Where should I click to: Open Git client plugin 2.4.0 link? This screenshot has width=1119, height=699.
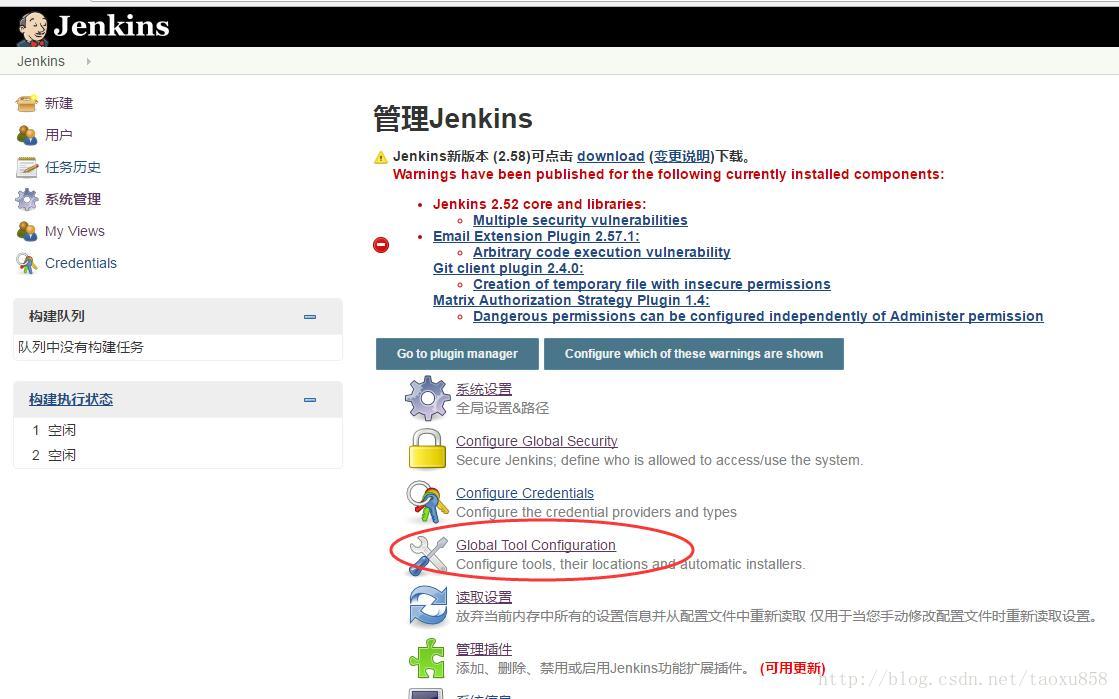click(x=508, y=268)
